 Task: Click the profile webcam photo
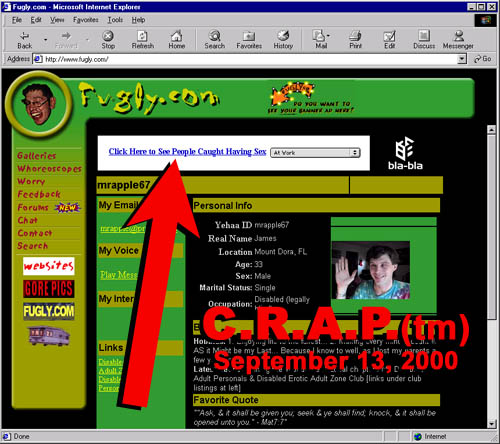tap(371, 270)
